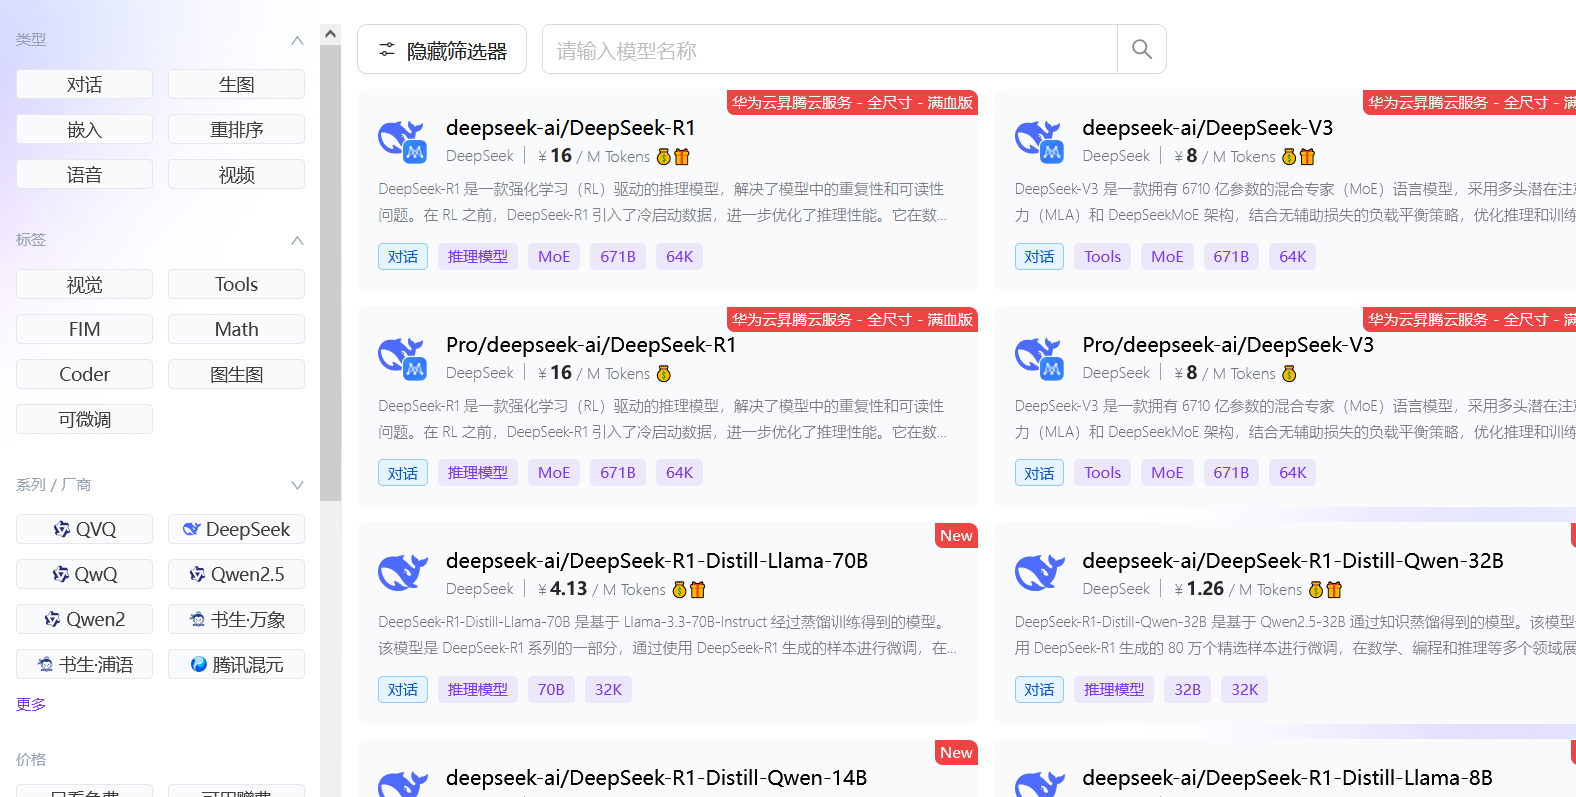1576x797 pixels.
Task: Toggle the 生图 type filter
Action: 236,84
